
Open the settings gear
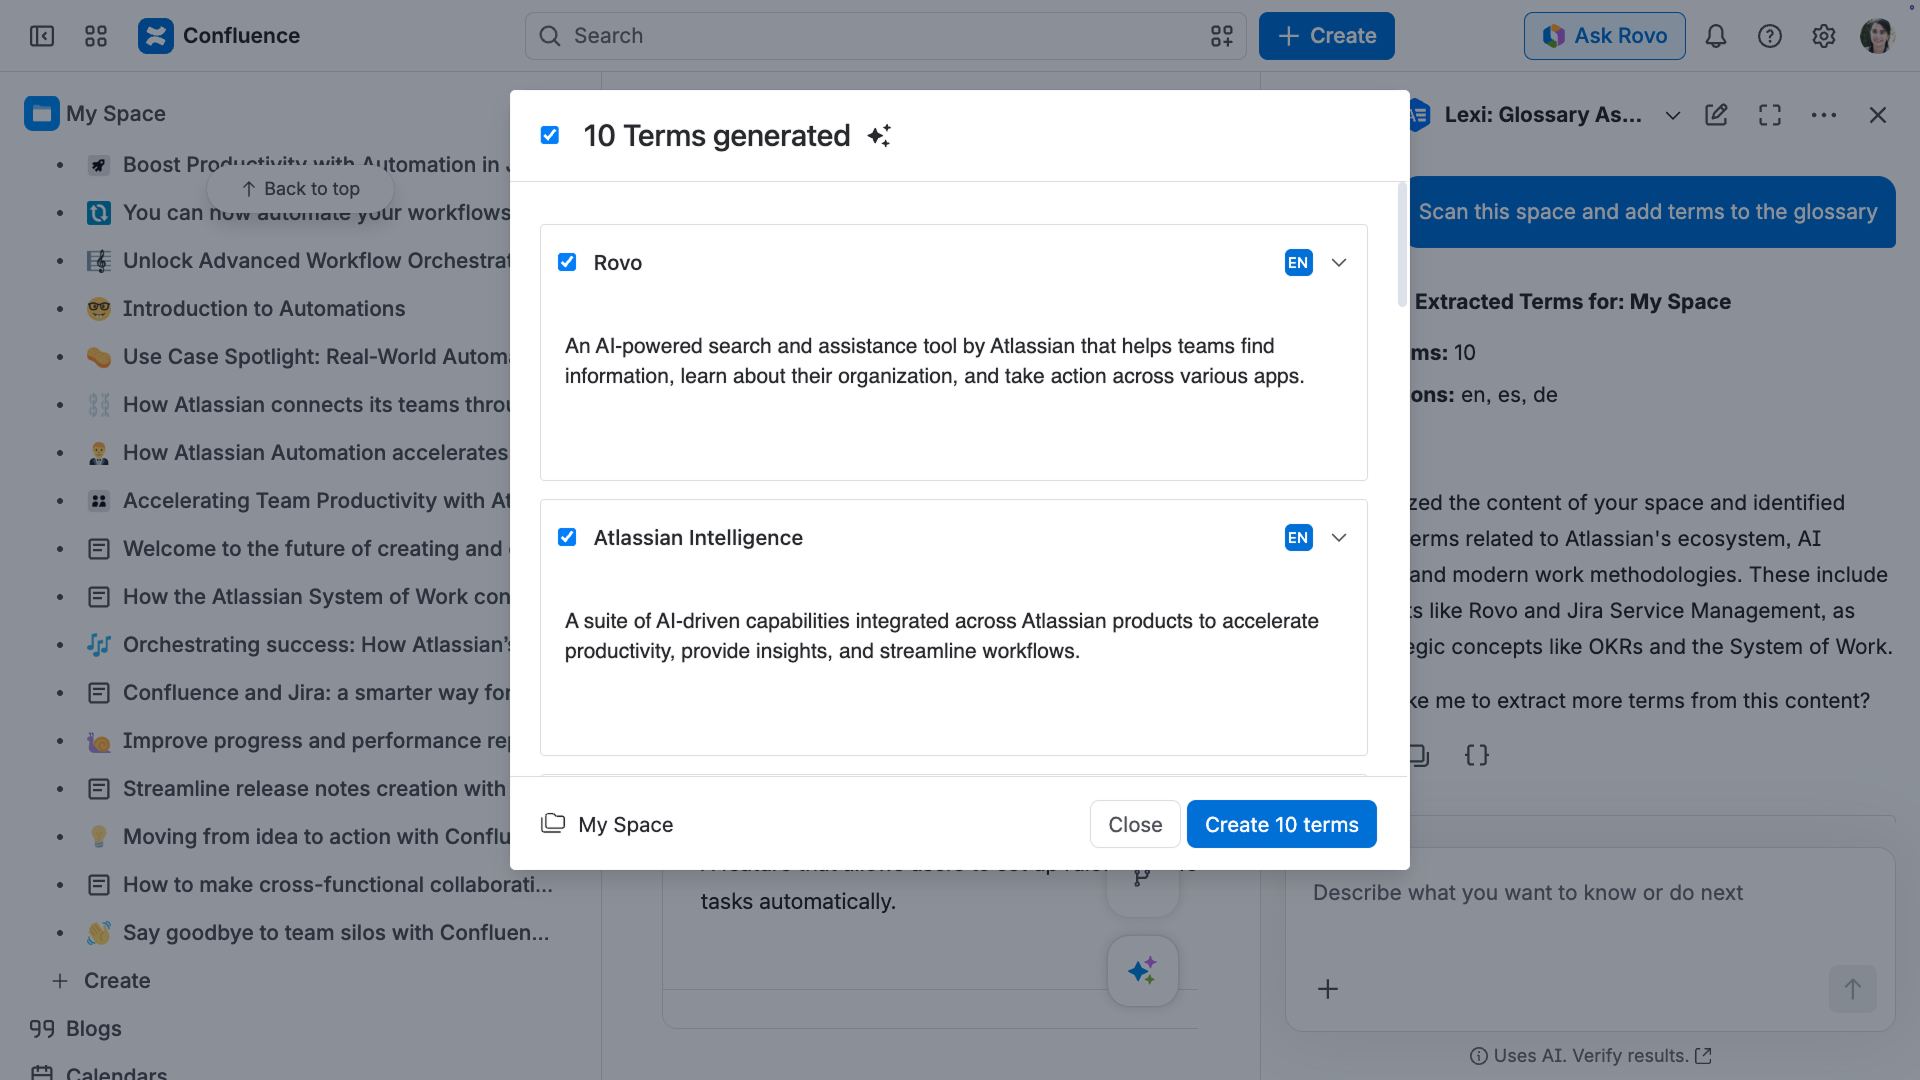click(x=1824, y=36)
